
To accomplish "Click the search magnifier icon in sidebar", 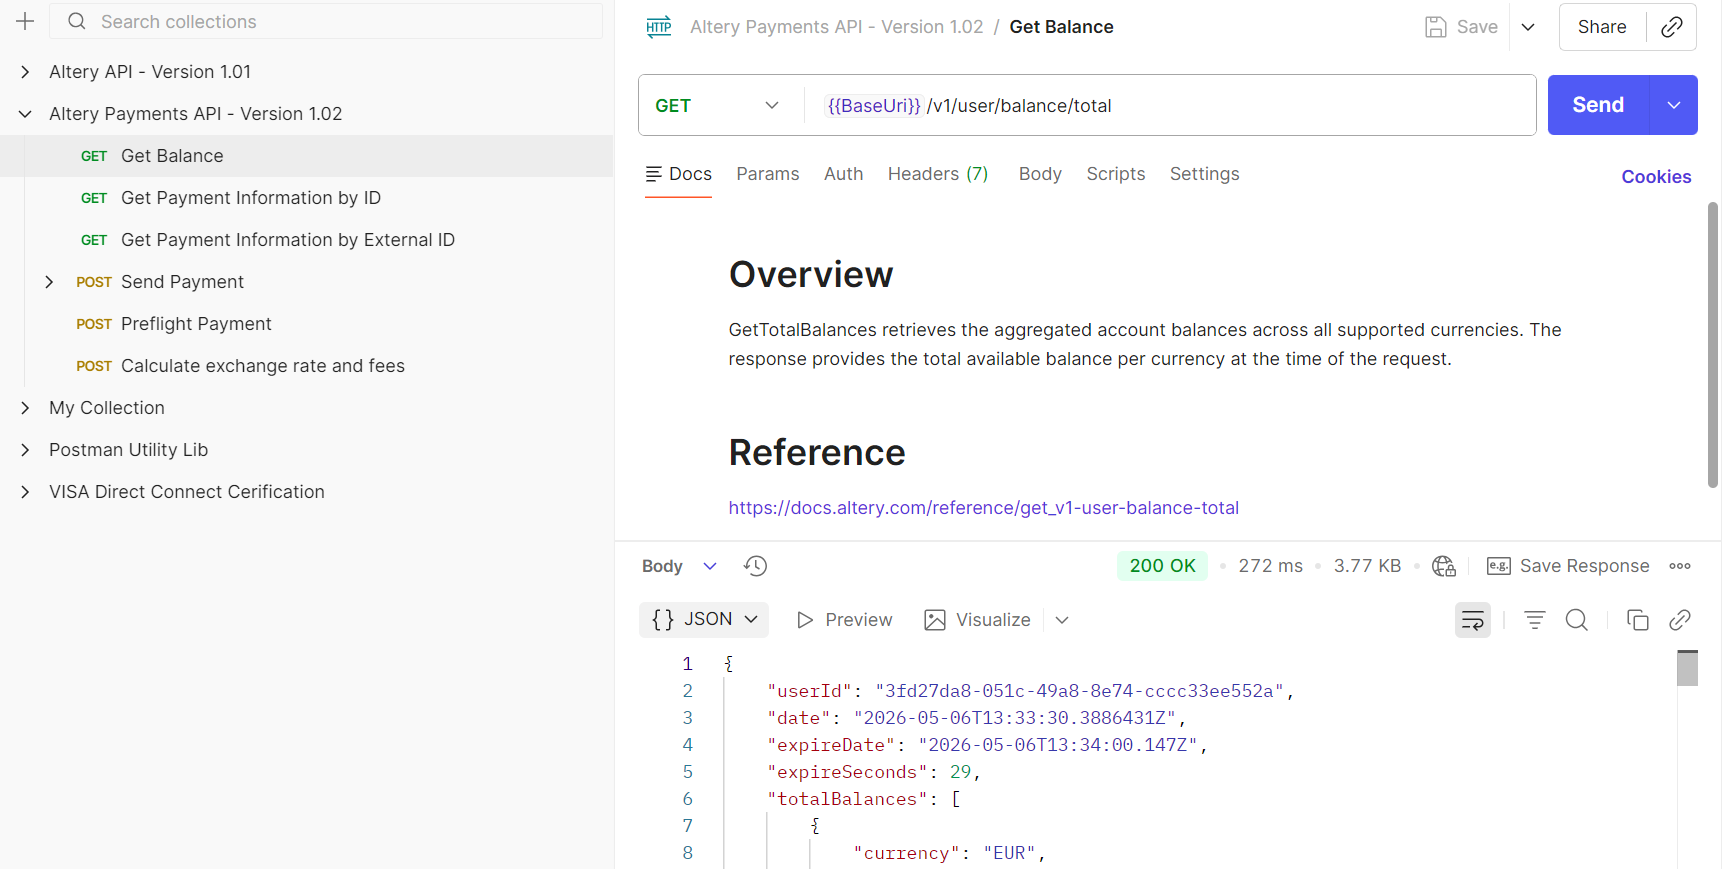I will click(76, 21).
